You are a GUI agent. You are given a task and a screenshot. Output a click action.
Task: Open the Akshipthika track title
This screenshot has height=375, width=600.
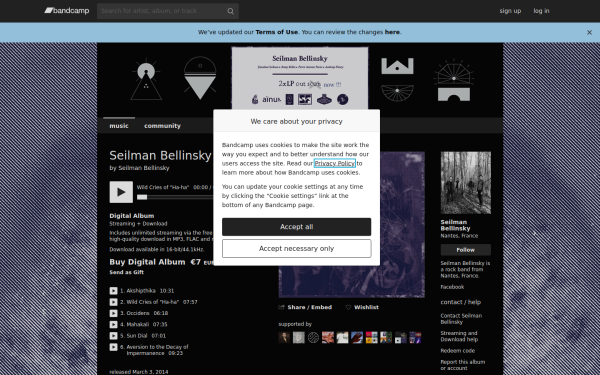coord(141,291)
